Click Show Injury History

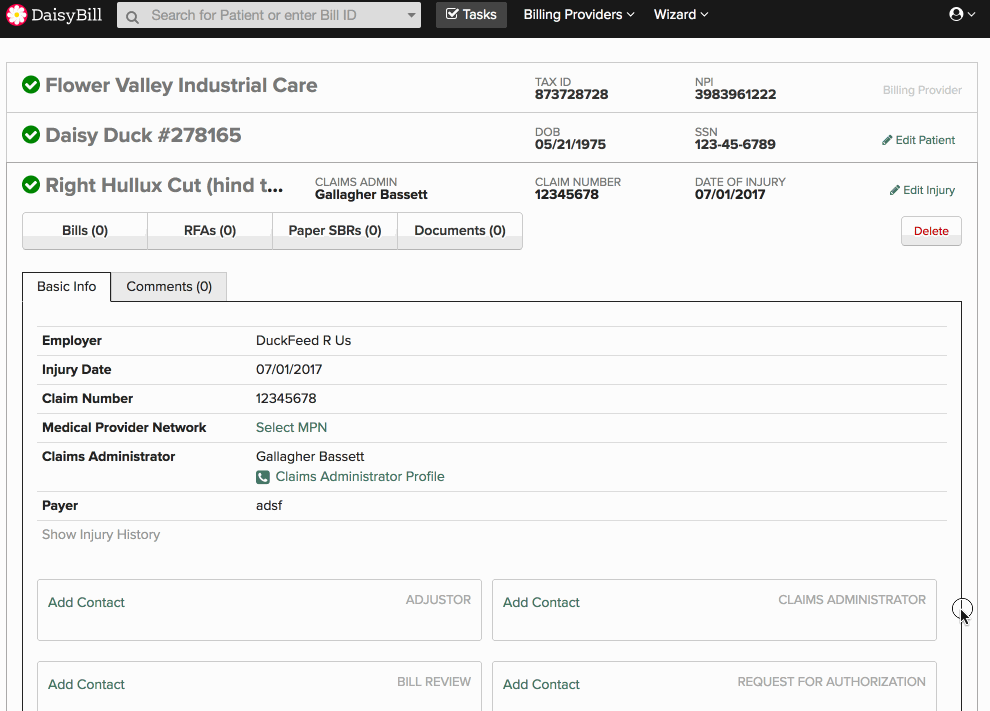[x=101, y=534]
